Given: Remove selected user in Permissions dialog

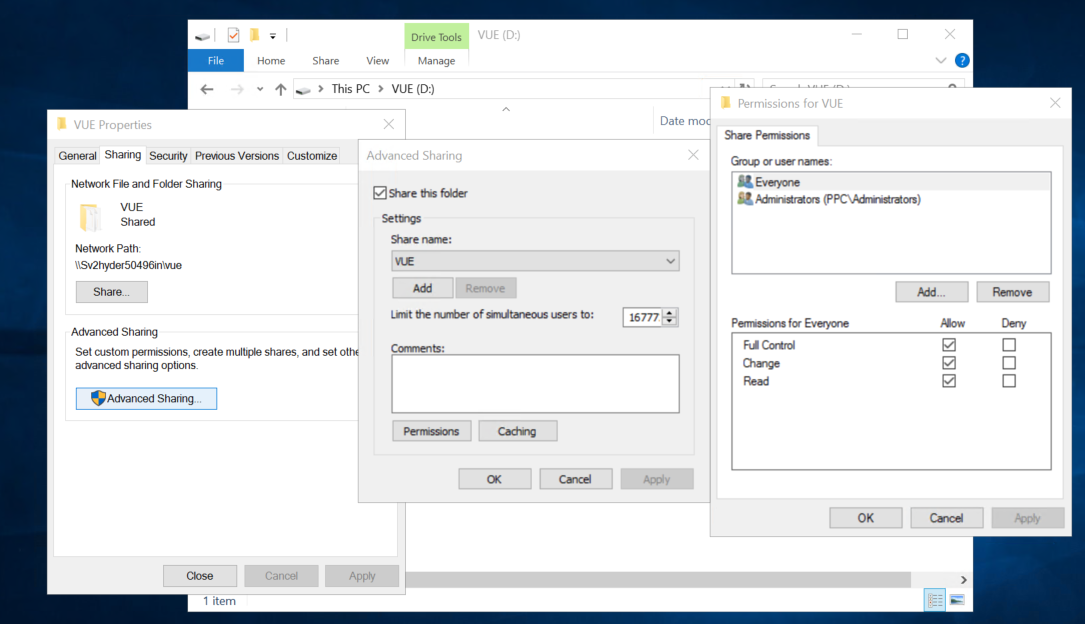Looking at the screenshot, I should click(1012, 292).
